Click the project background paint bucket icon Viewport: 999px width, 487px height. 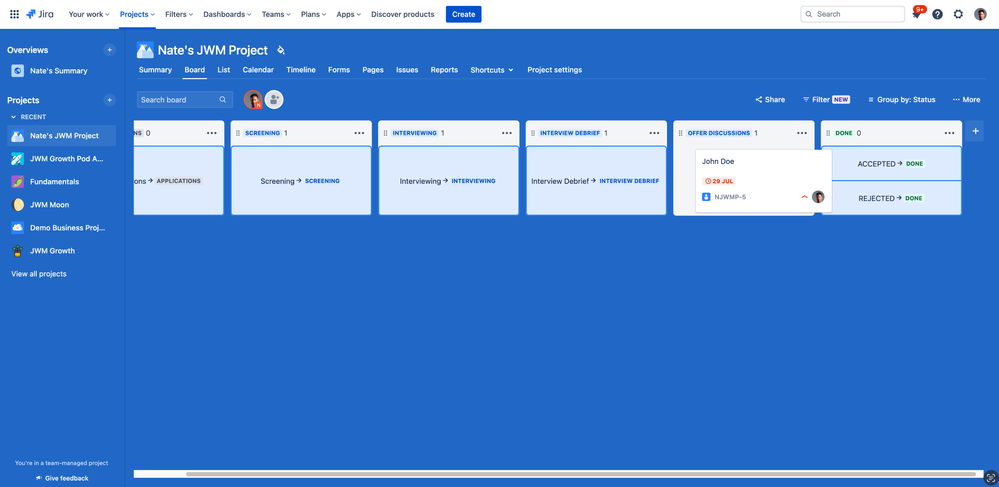[281, 50]
